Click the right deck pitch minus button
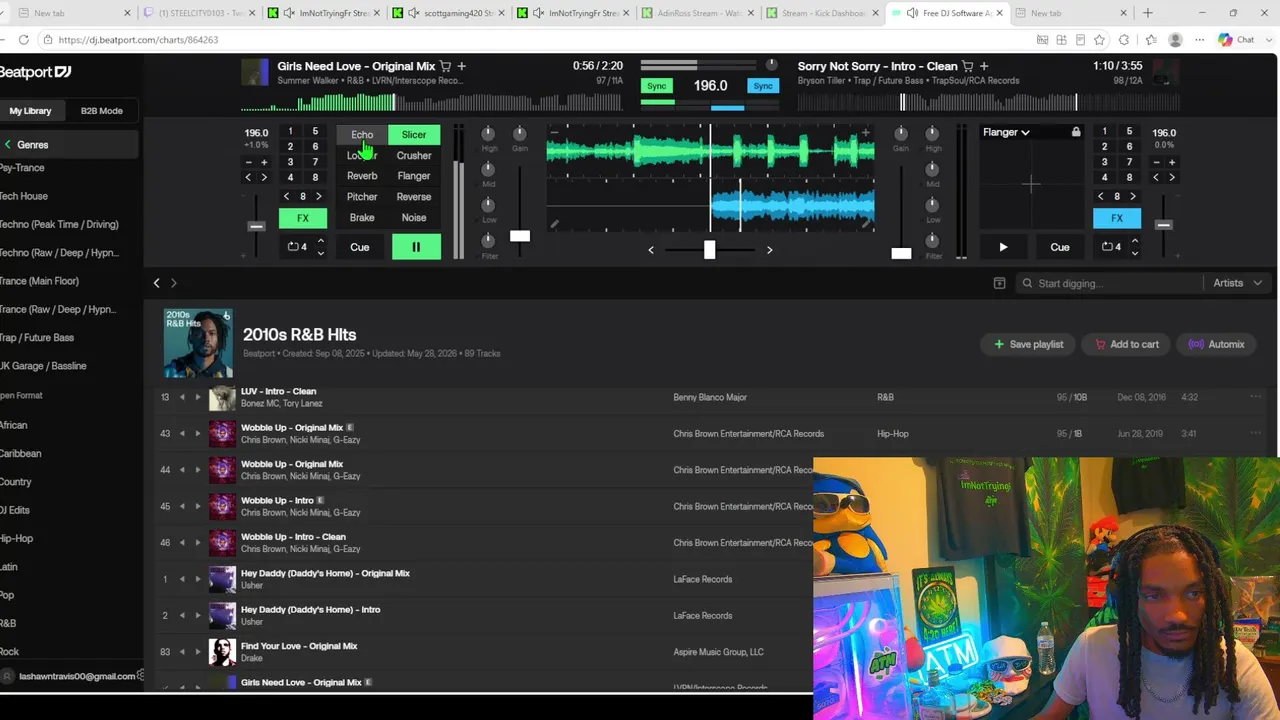 pos(1157,162)
